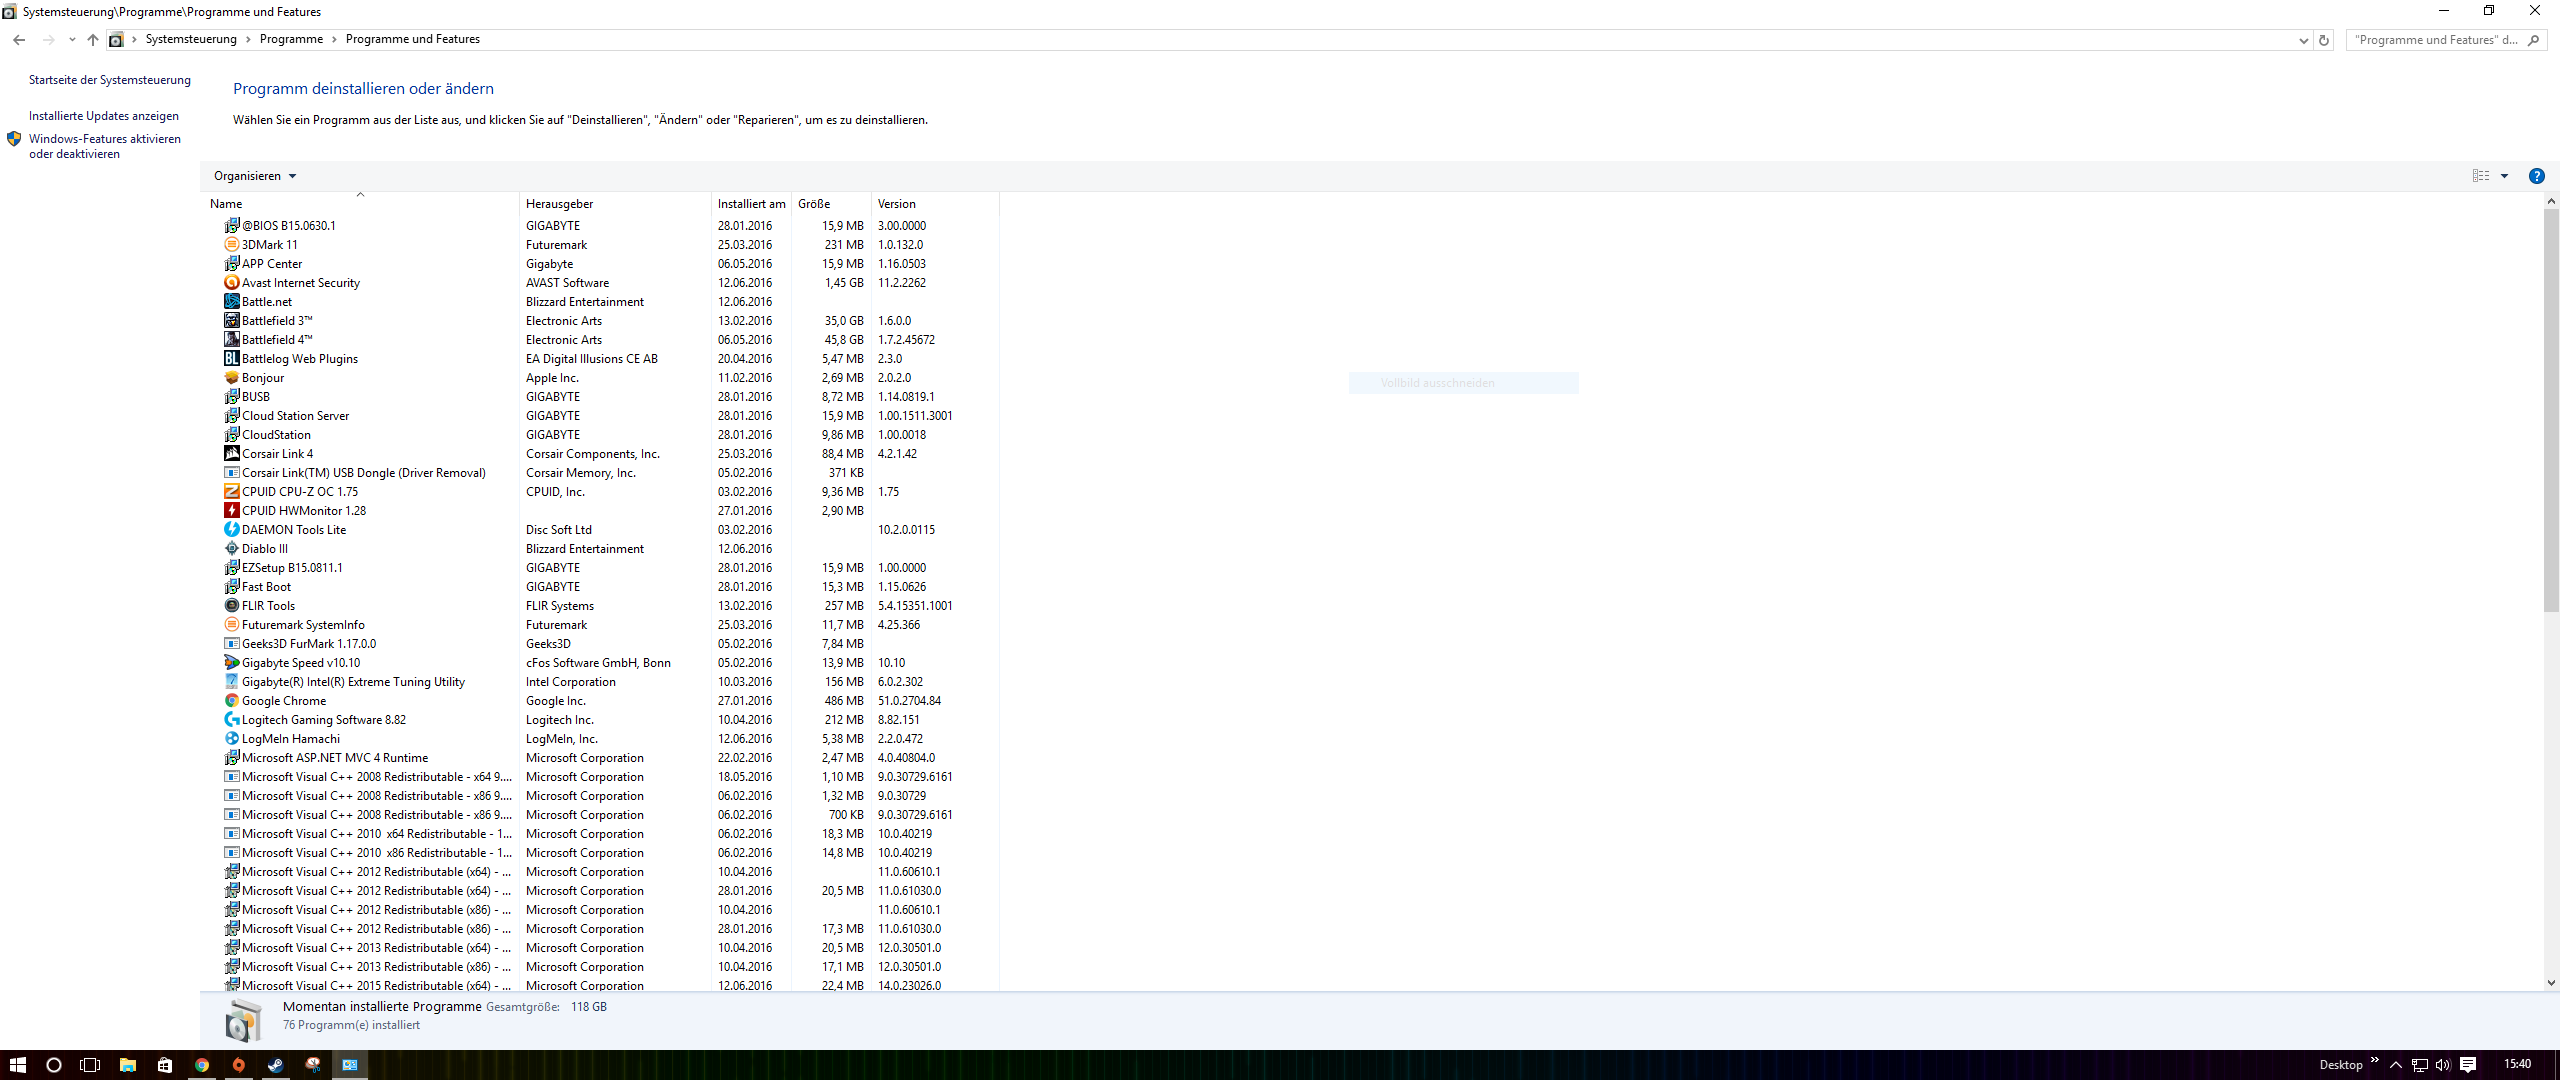Sort list by Installiert am column
This screenshot has height=1080, width=2560.
pyautogui.click(x=751, y=204)
